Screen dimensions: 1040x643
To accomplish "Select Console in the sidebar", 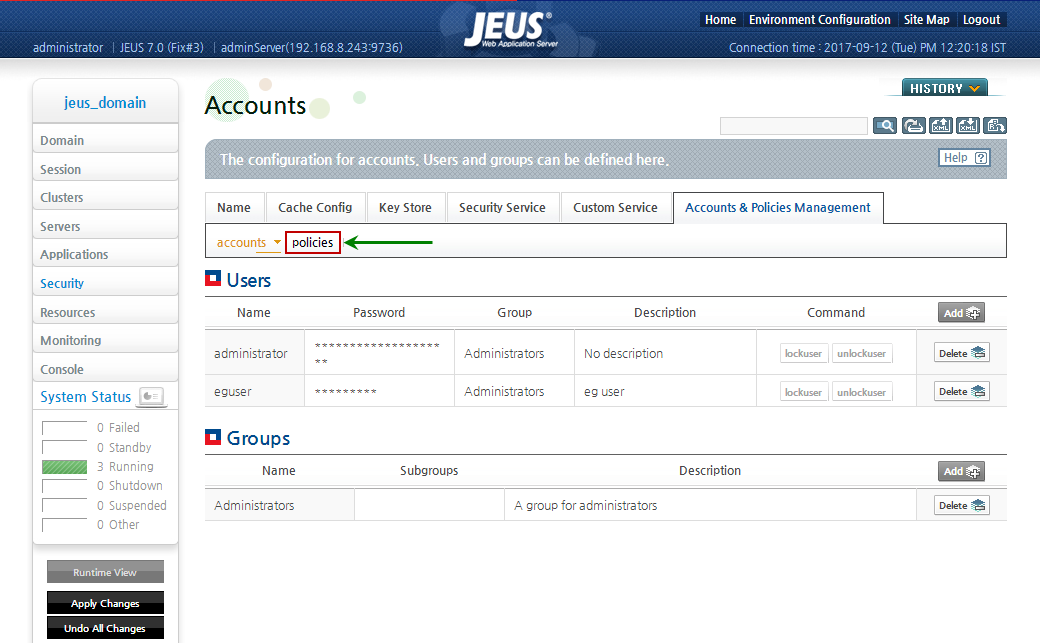I will pos(105,369).
